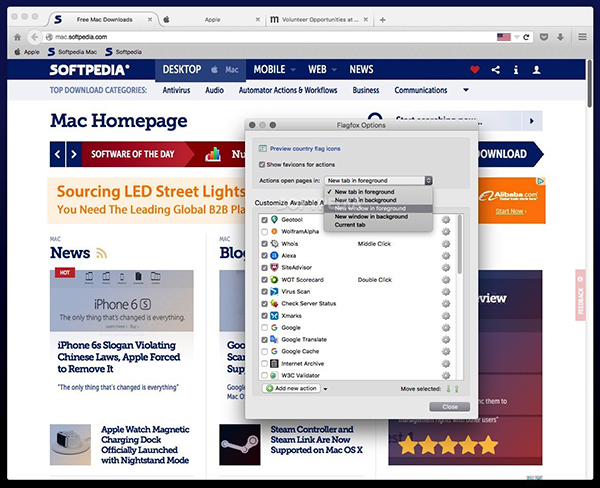Click the info icon in Softpedia header
Screen dimensions: 600x488
pyautogui.click(x=516, y=70)
